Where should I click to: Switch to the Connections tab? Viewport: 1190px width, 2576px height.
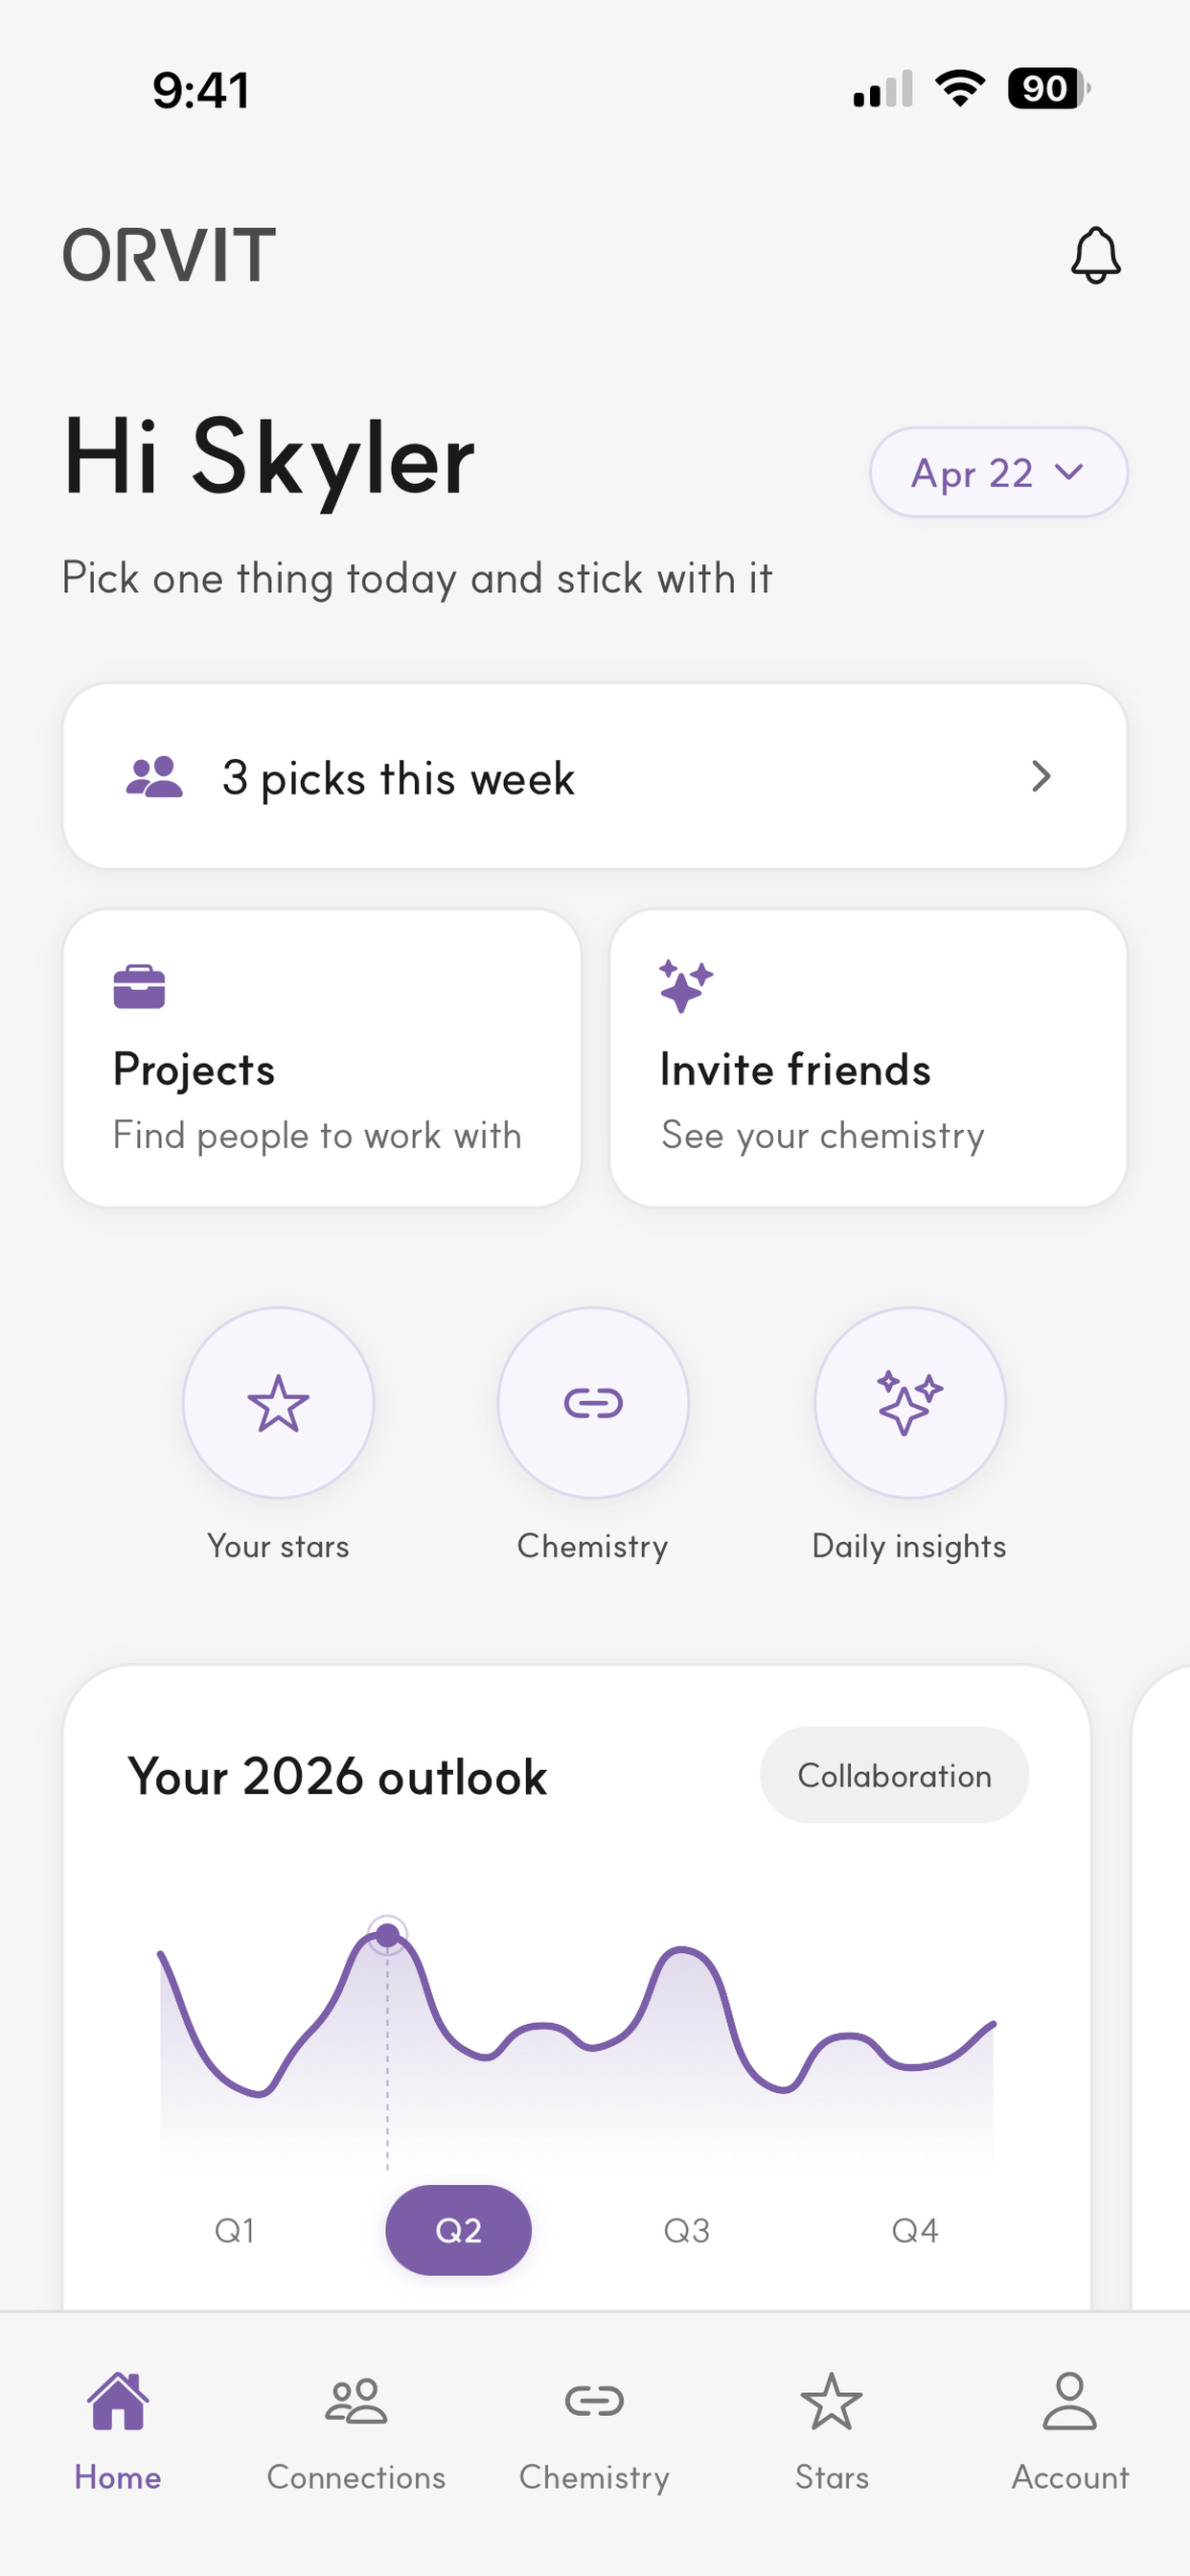356,2430
